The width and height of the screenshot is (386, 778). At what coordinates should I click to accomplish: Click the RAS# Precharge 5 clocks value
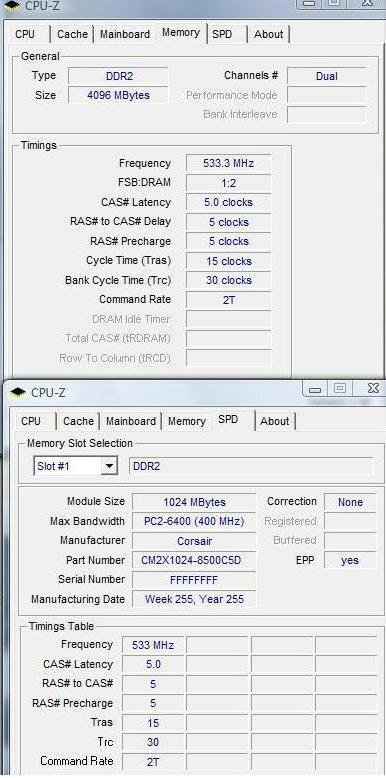tap(228, 241)
